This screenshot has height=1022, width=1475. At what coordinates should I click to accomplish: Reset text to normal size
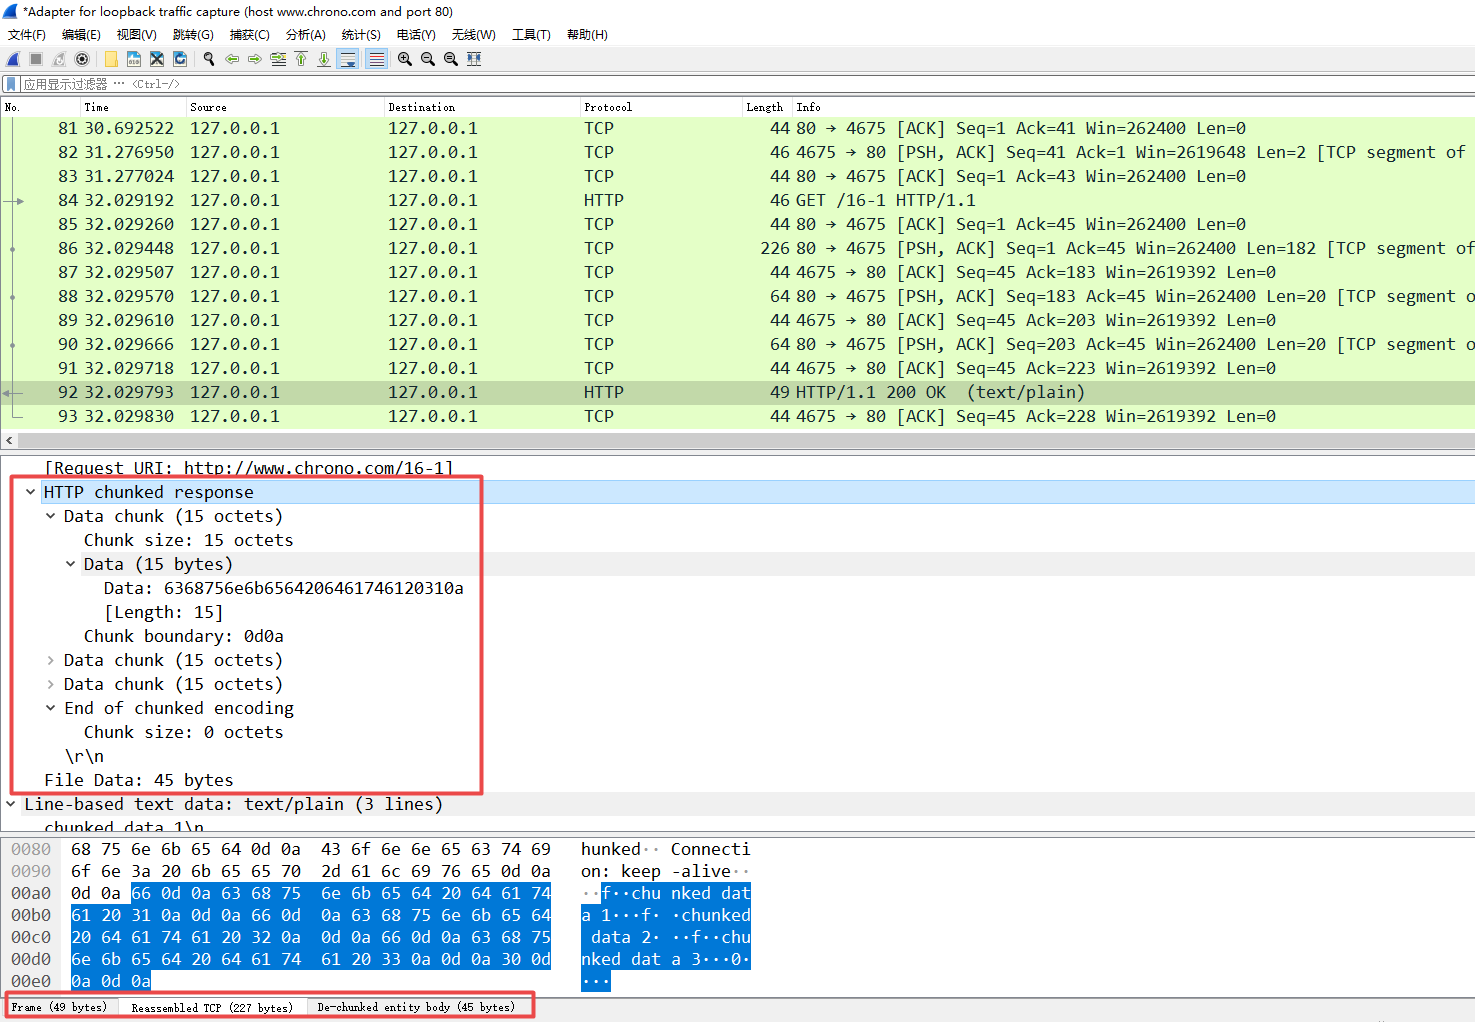451,59
